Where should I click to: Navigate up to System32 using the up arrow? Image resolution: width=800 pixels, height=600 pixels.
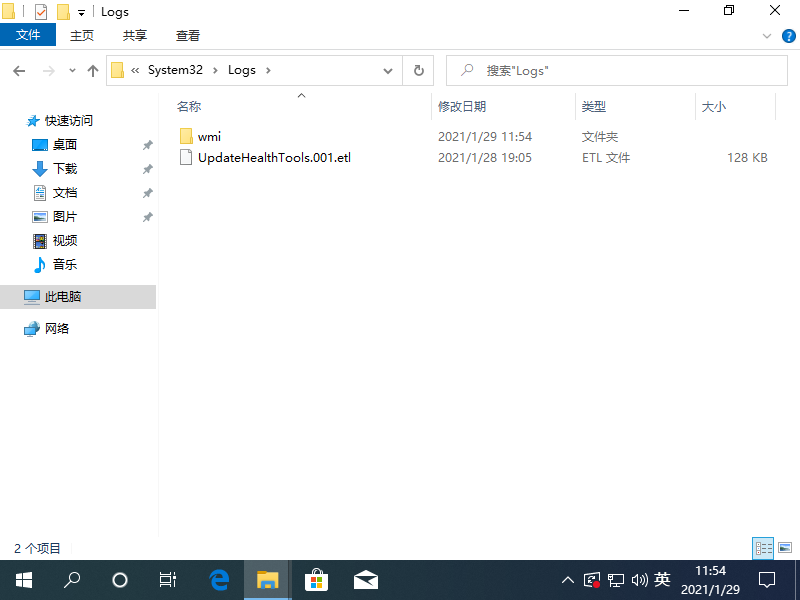pos(92,70)
